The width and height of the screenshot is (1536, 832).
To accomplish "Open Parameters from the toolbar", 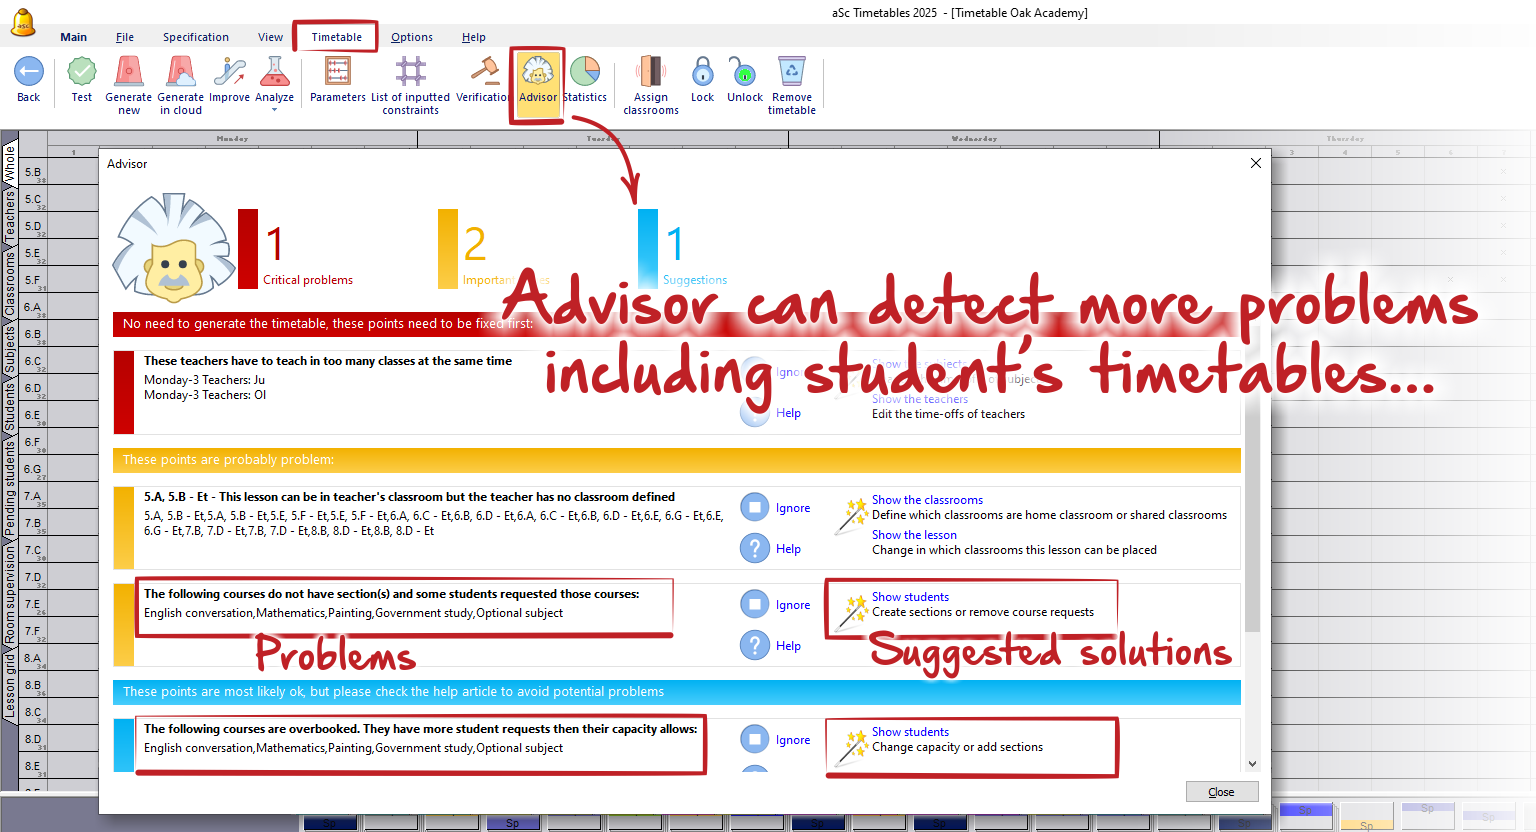I will [338, 80].
